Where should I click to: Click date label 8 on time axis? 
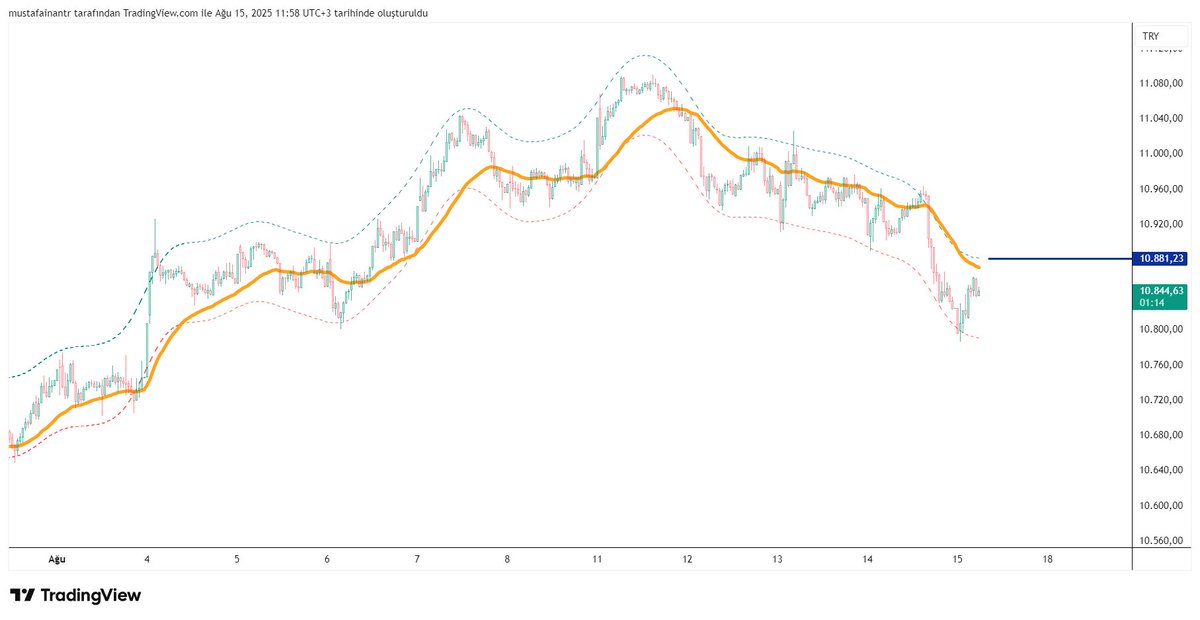(x=507, y=560)
